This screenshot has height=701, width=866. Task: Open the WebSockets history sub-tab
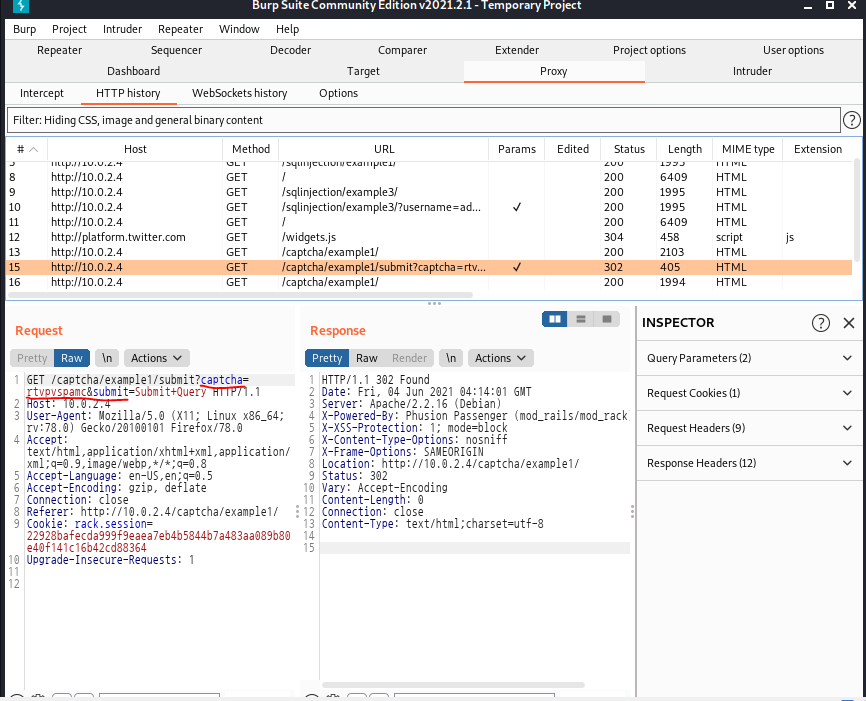[x=239, y=93]
